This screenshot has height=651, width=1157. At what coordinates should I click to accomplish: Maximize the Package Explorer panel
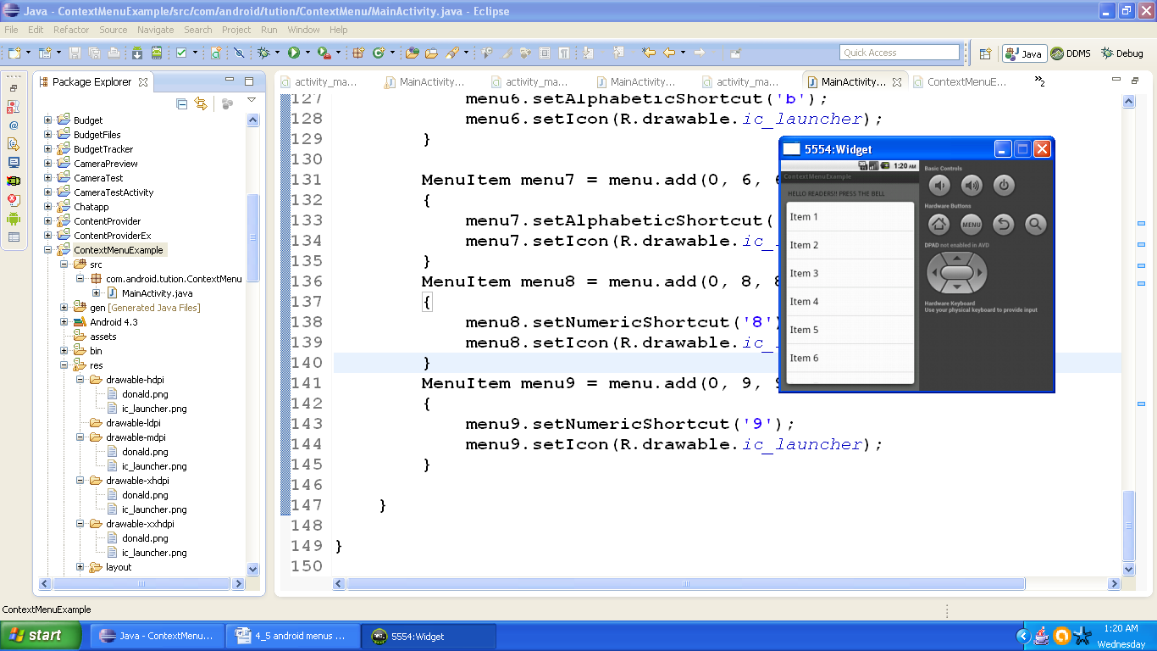point(249,80)
